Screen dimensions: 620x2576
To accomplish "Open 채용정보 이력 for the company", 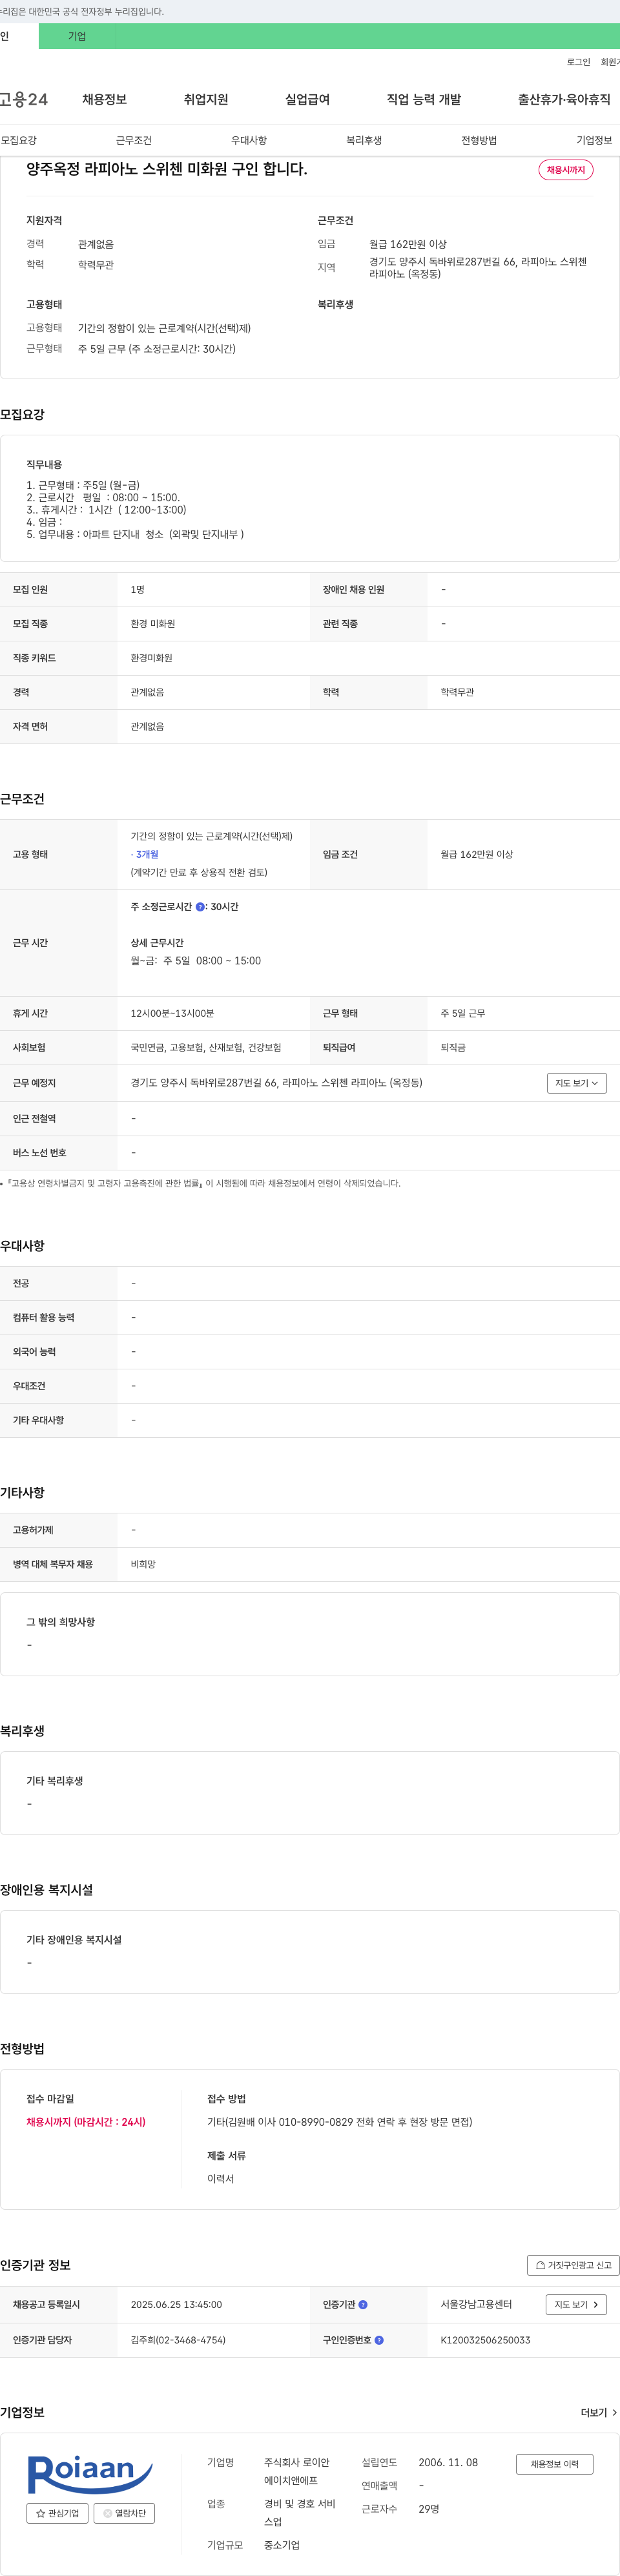I will pos(554,2464).
